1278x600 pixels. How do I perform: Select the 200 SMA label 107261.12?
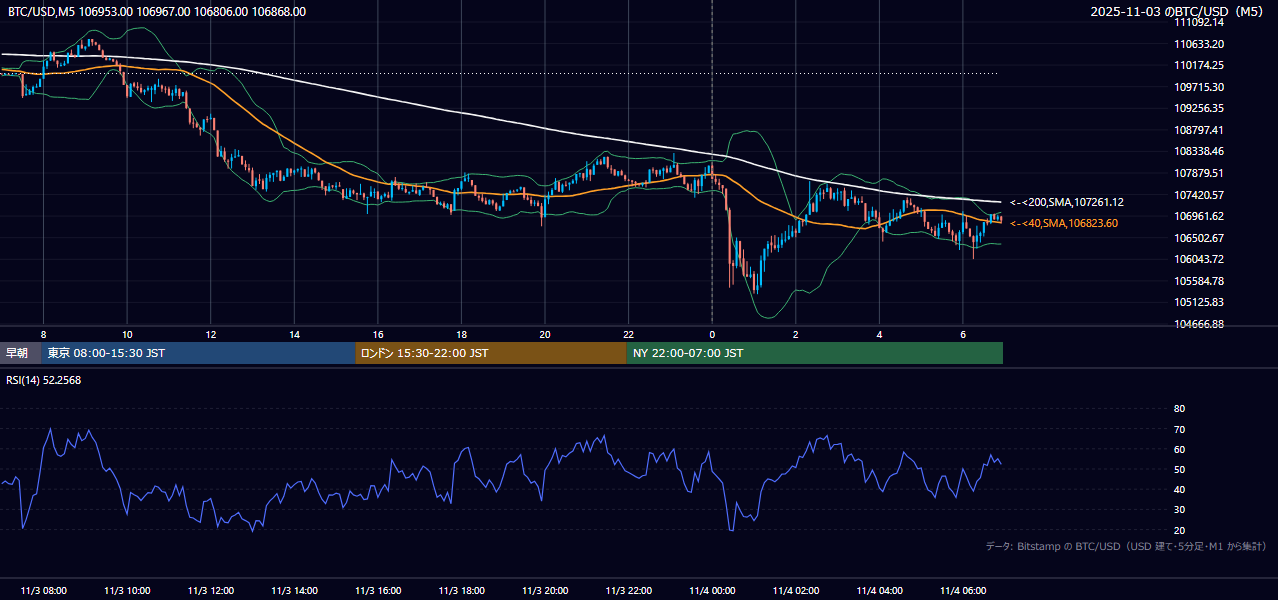coord(1067,202)
